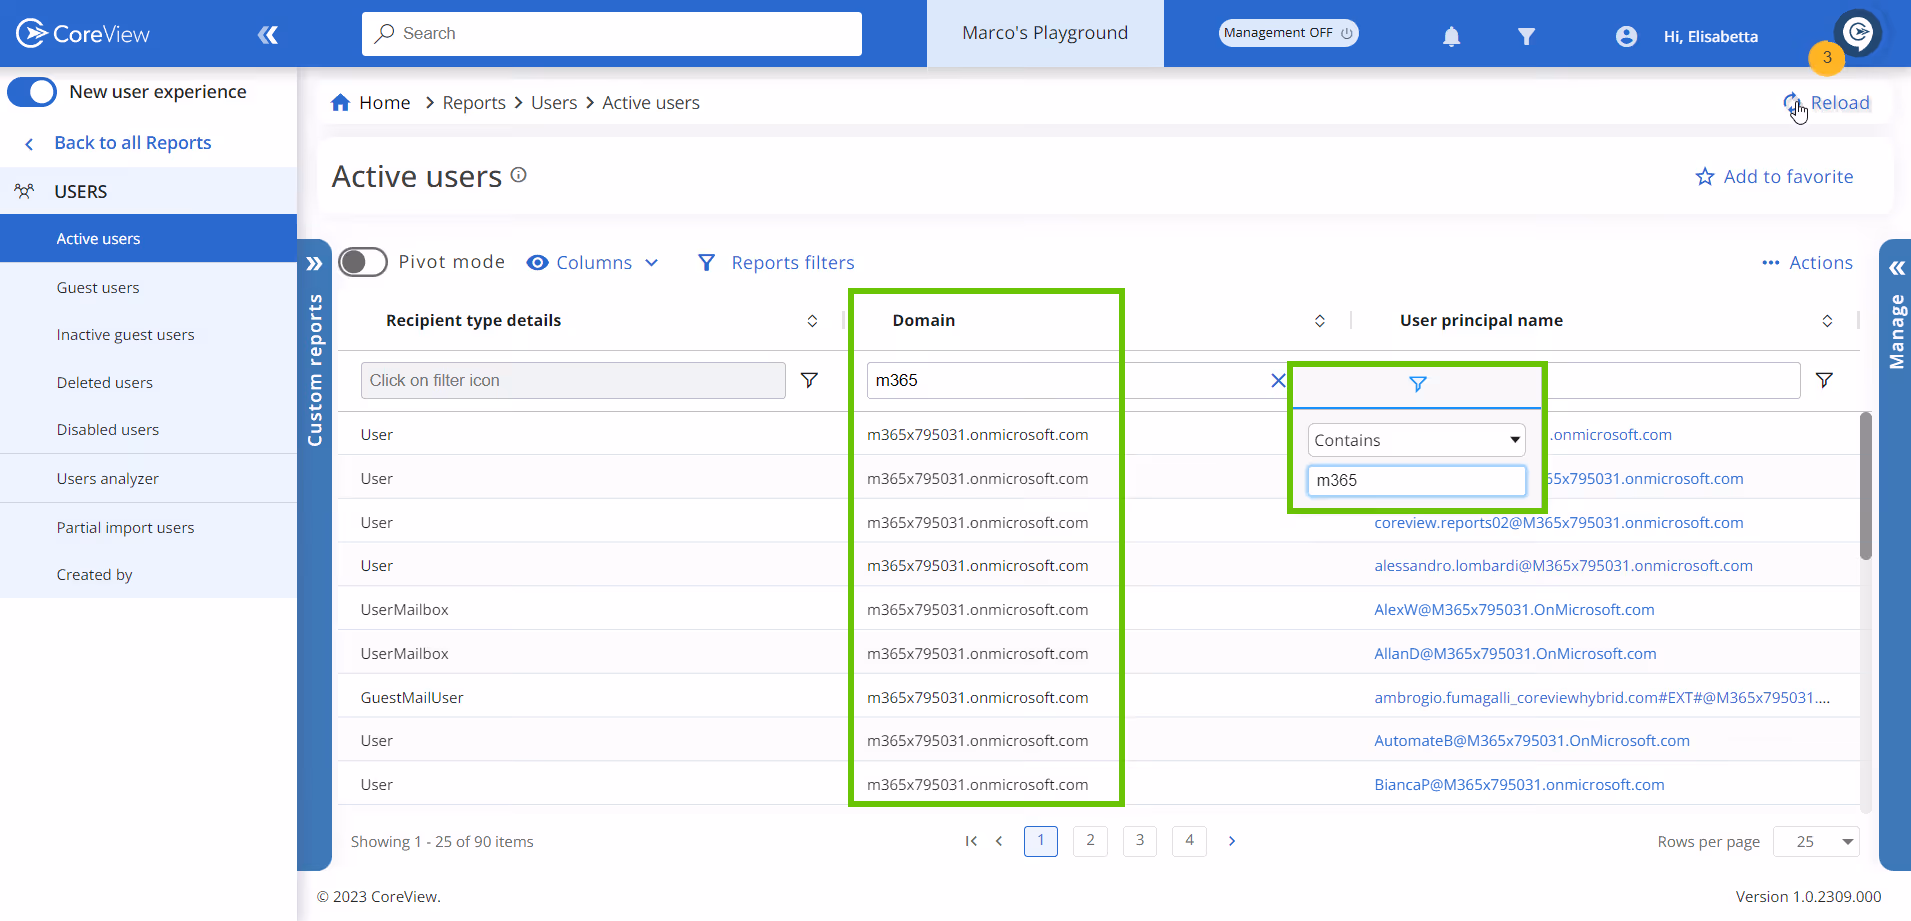
Task: Click the Showing 1 - 25 of 90 items text
Action: coord(442,842)
